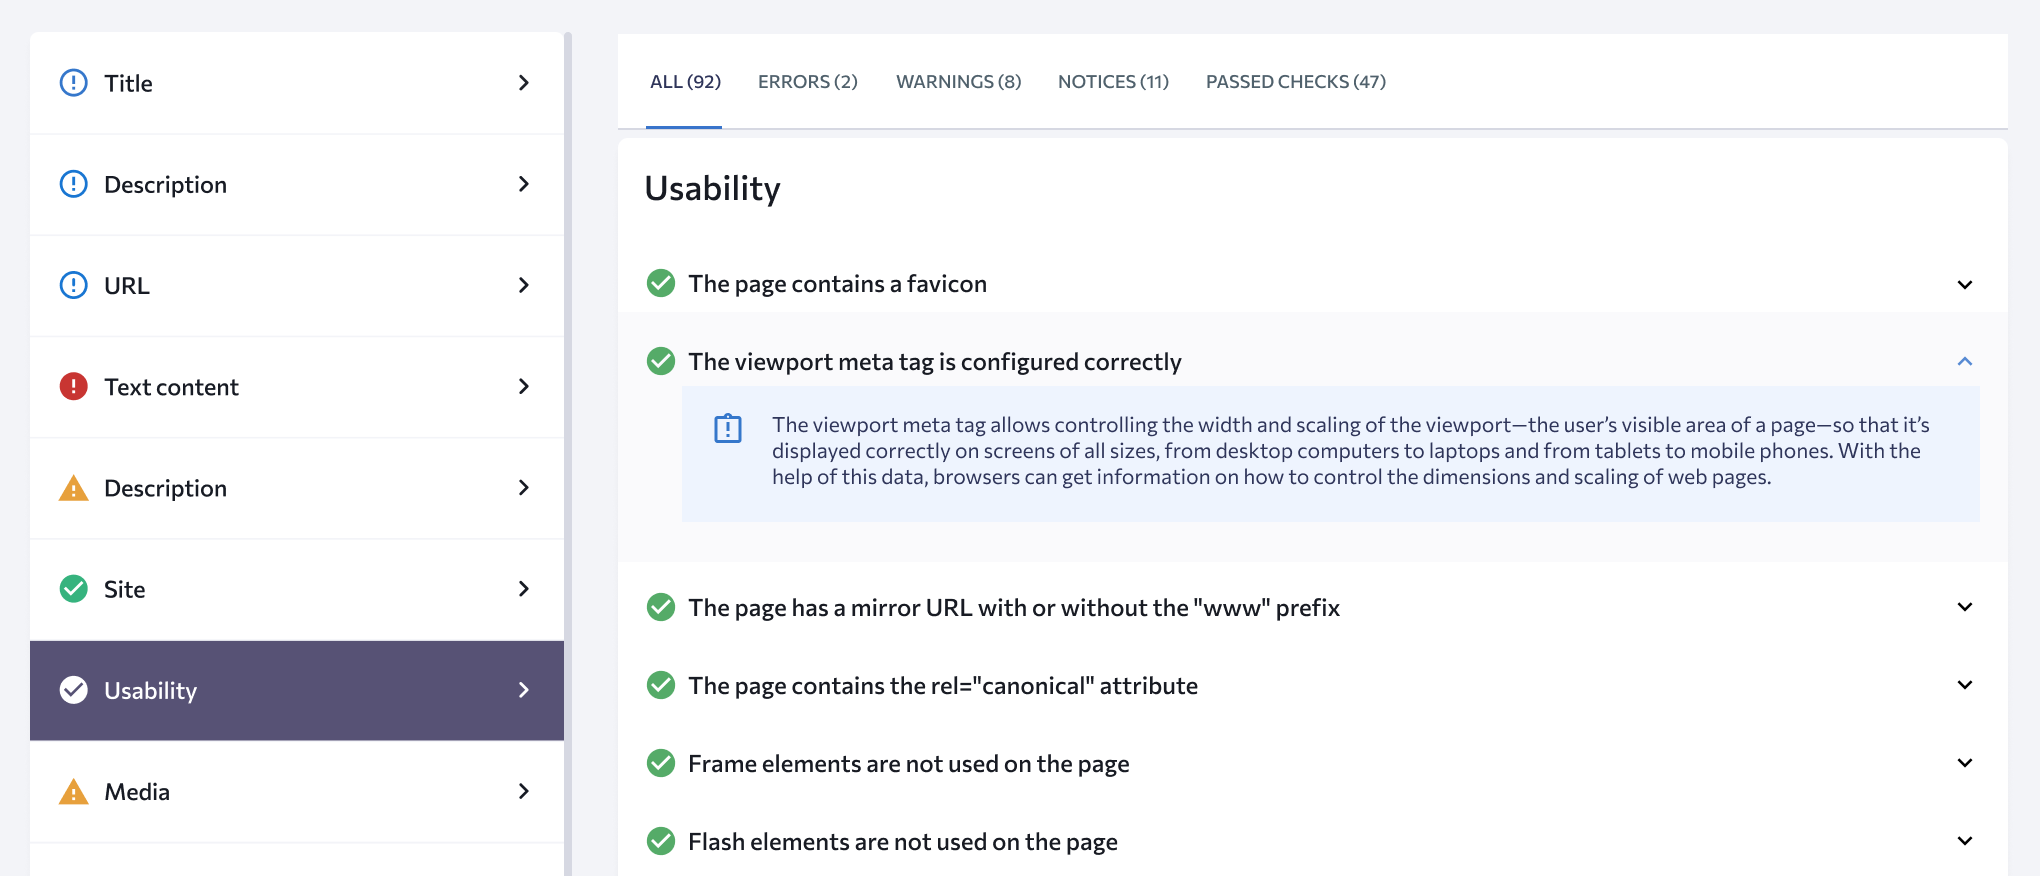
Task: Select the Site category in sidebar
Action: pos(297,589)
